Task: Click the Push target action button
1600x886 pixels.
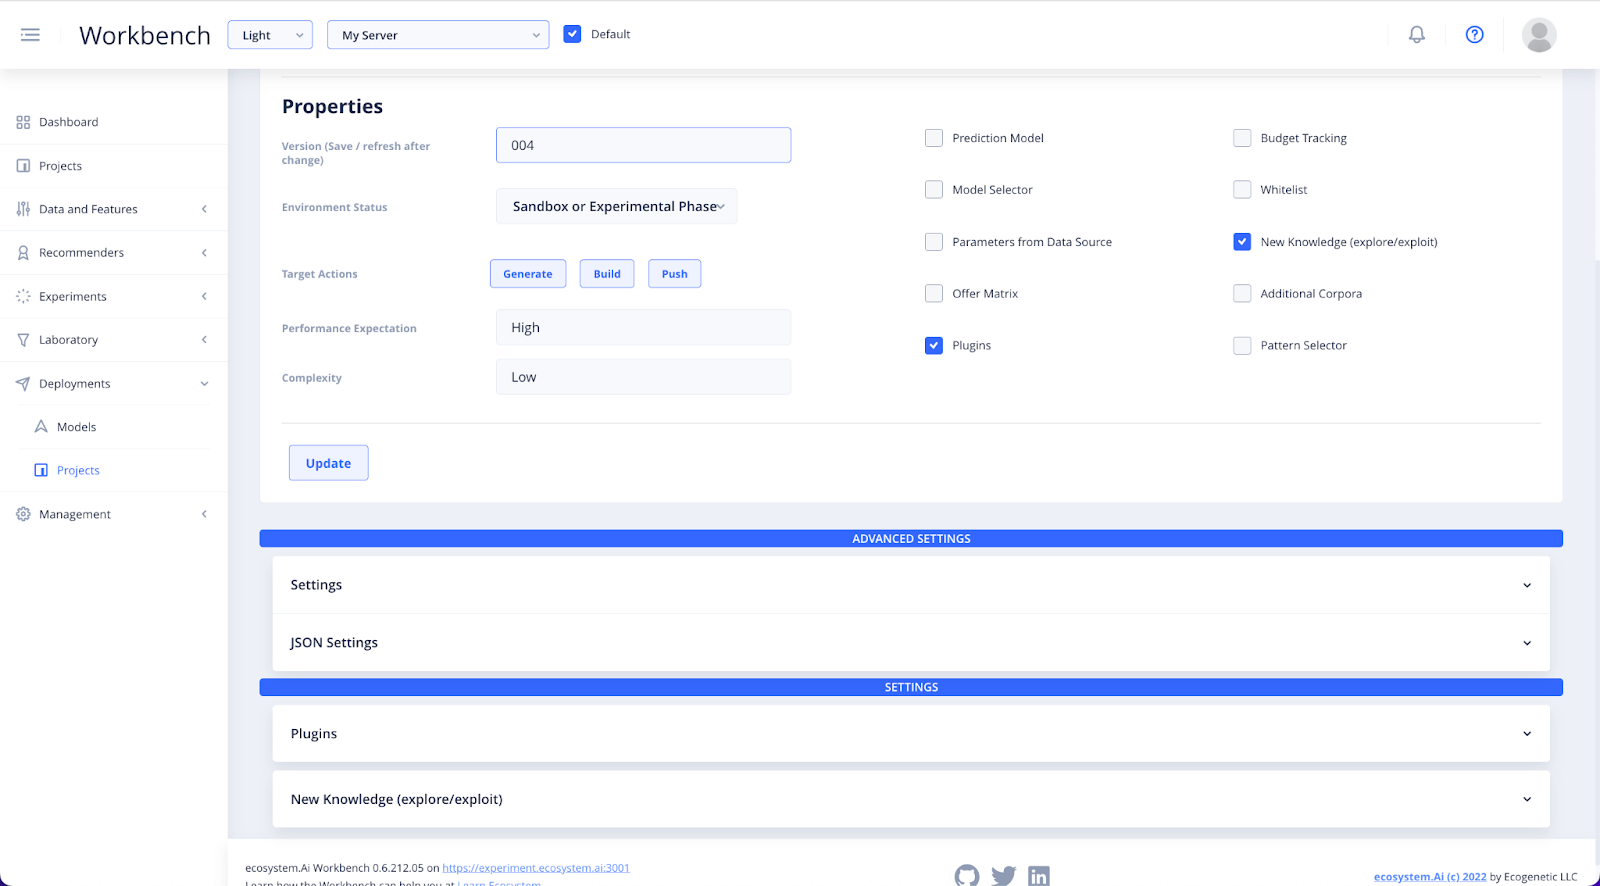Action: [x=675, y=274]
